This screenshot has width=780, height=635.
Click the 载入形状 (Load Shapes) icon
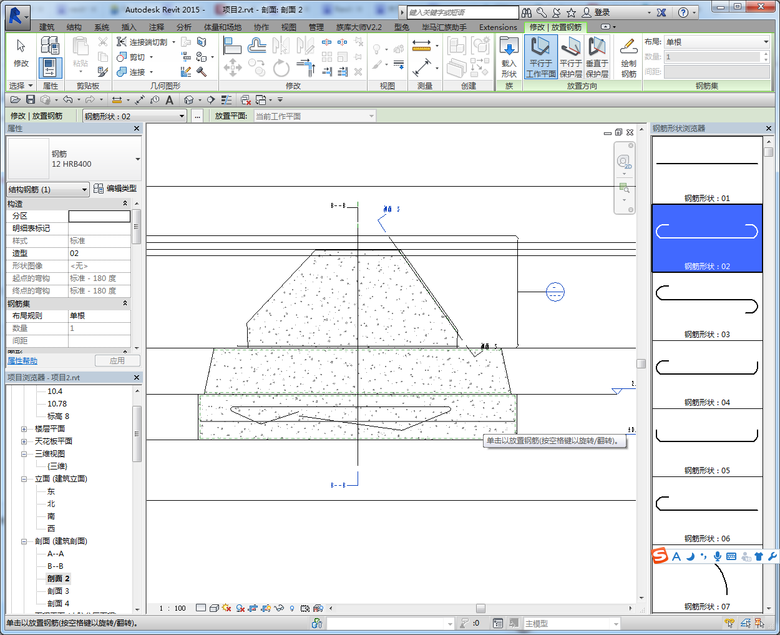point(508,56)
